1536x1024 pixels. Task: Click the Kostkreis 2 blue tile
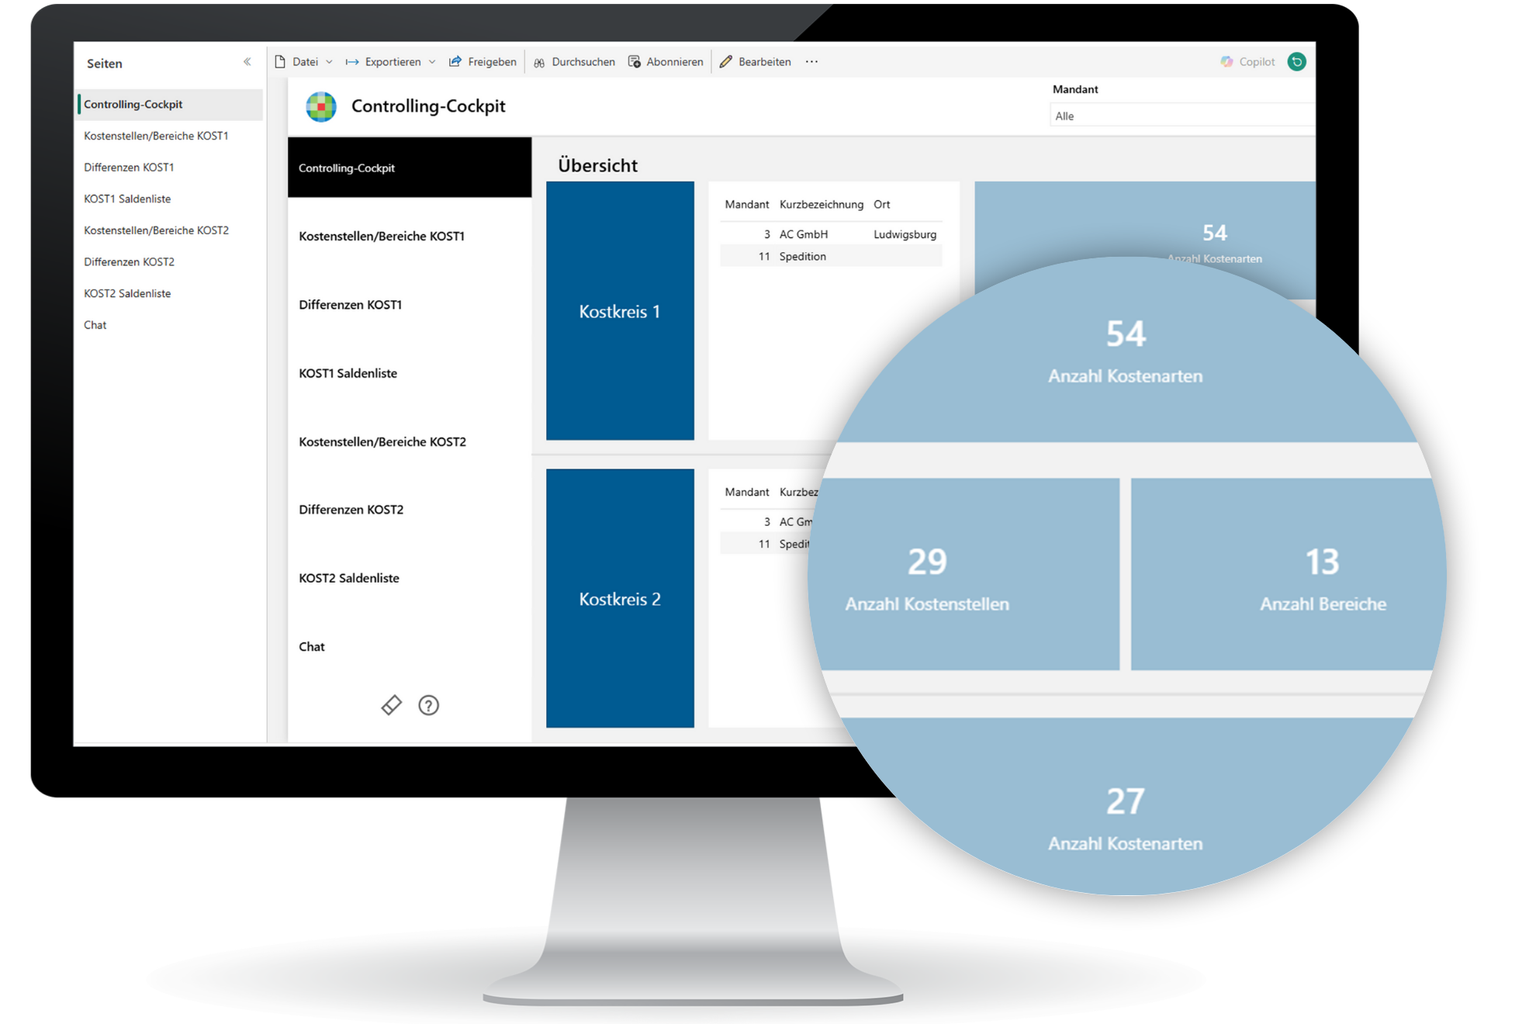tap(620, 599)
